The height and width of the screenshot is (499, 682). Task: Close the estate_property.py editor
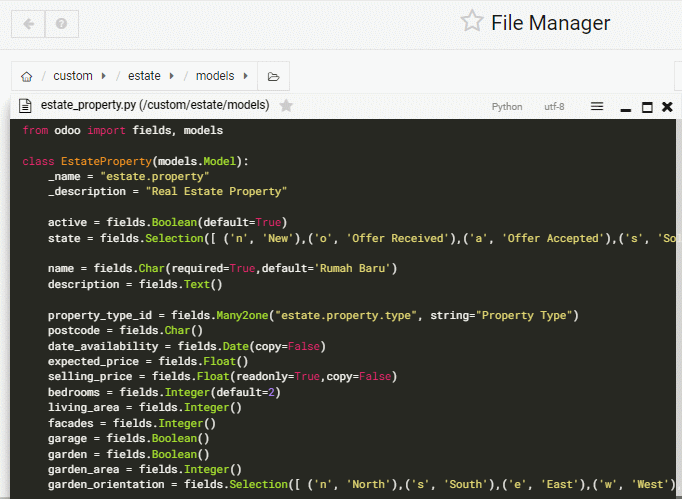coord(667,107)
